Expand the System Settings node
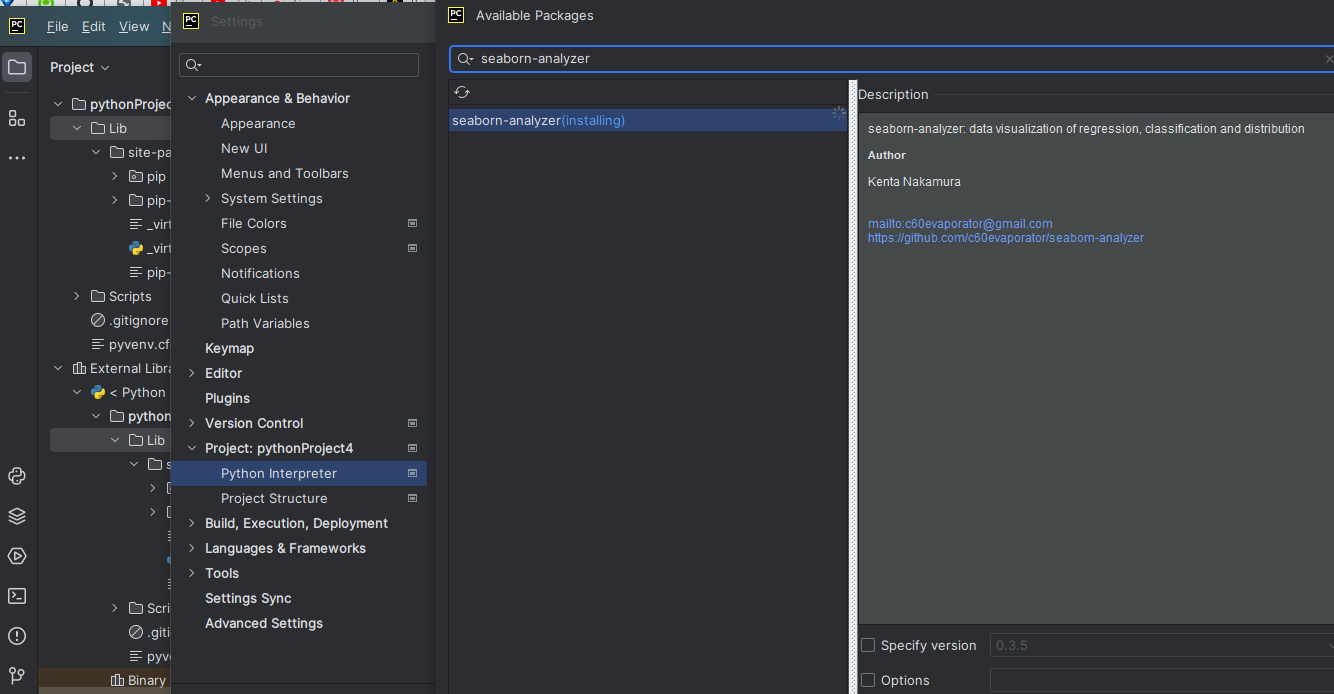Image resolution: width=1334 pixels, height=694 pixels. [x=208, y=198]
